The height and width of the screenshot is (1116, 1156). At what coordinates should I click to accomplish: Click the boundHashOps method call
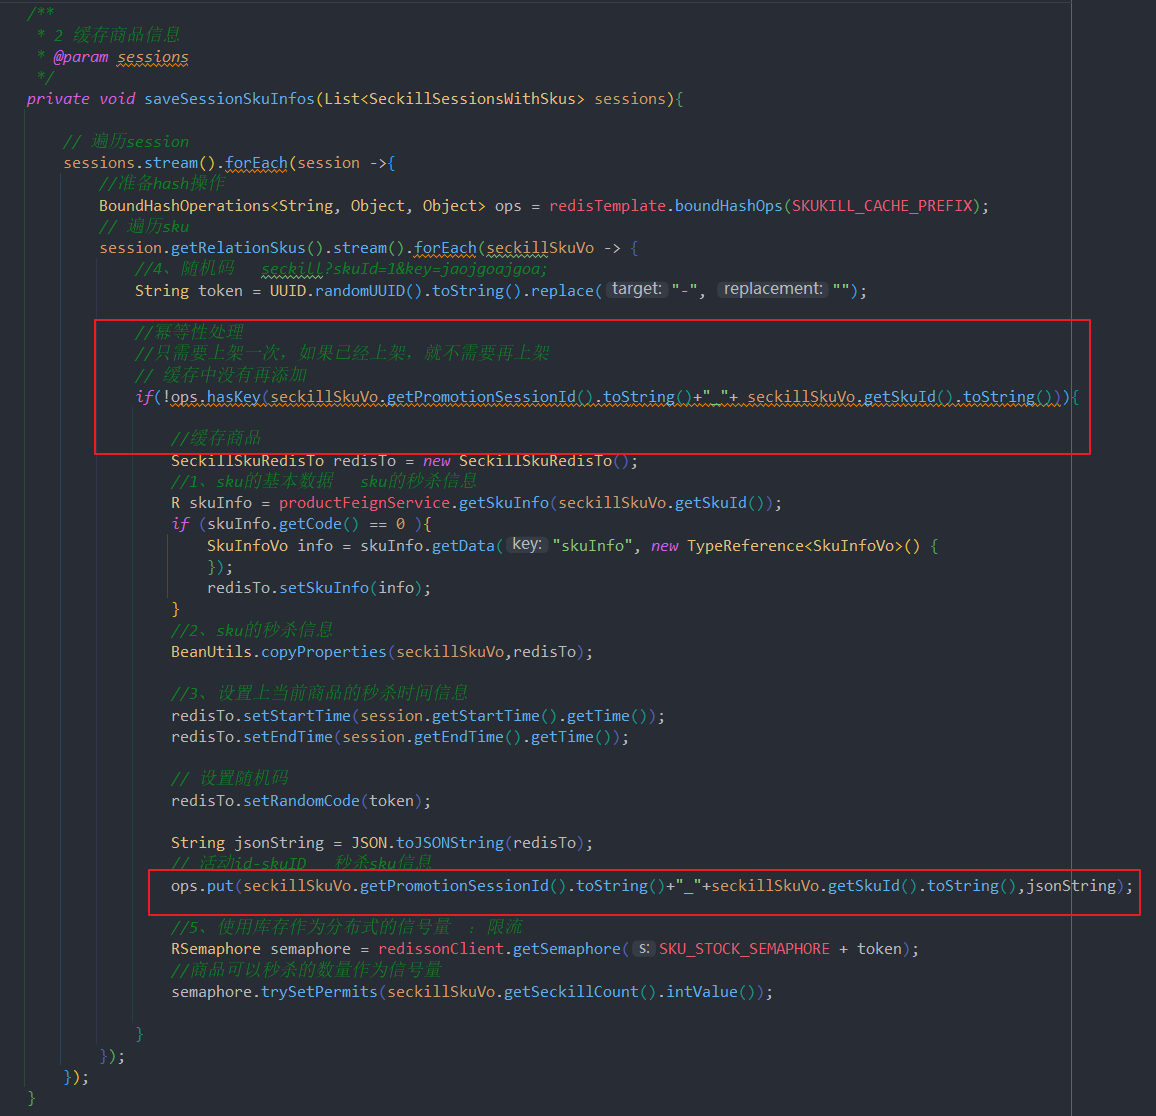(x=728, y=206)
